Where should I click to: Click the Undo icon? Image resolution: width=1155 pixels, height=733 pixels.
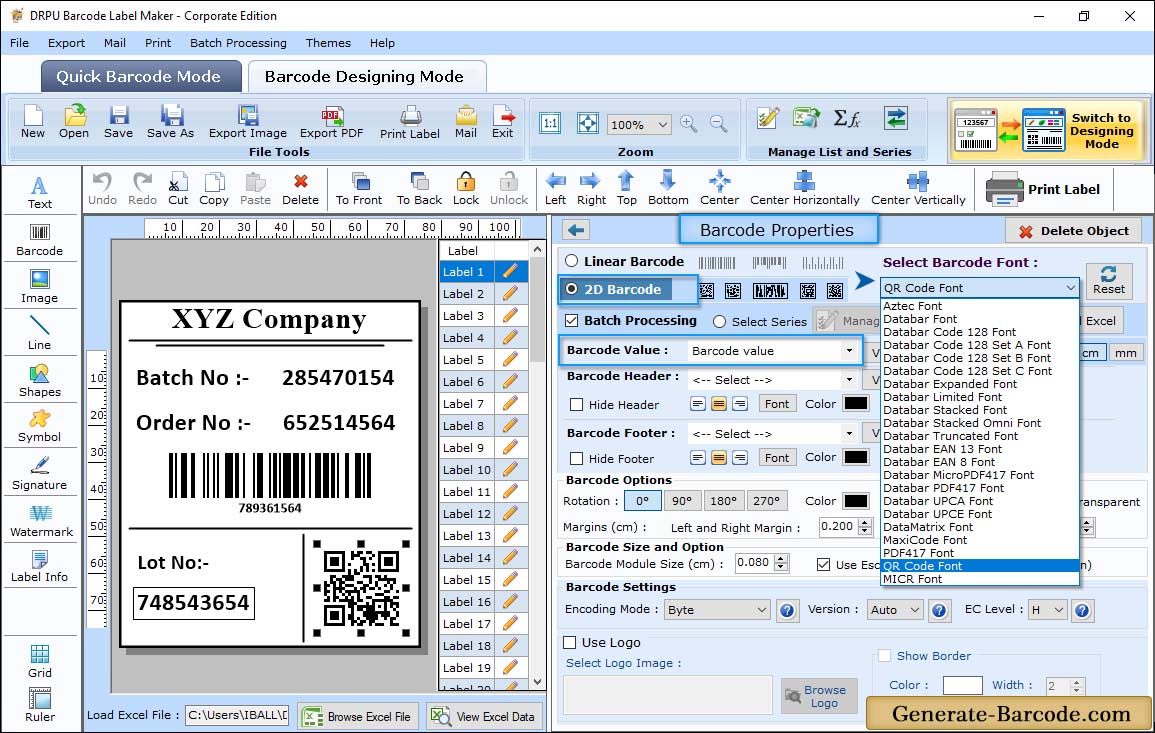click(x=102, y=189)
